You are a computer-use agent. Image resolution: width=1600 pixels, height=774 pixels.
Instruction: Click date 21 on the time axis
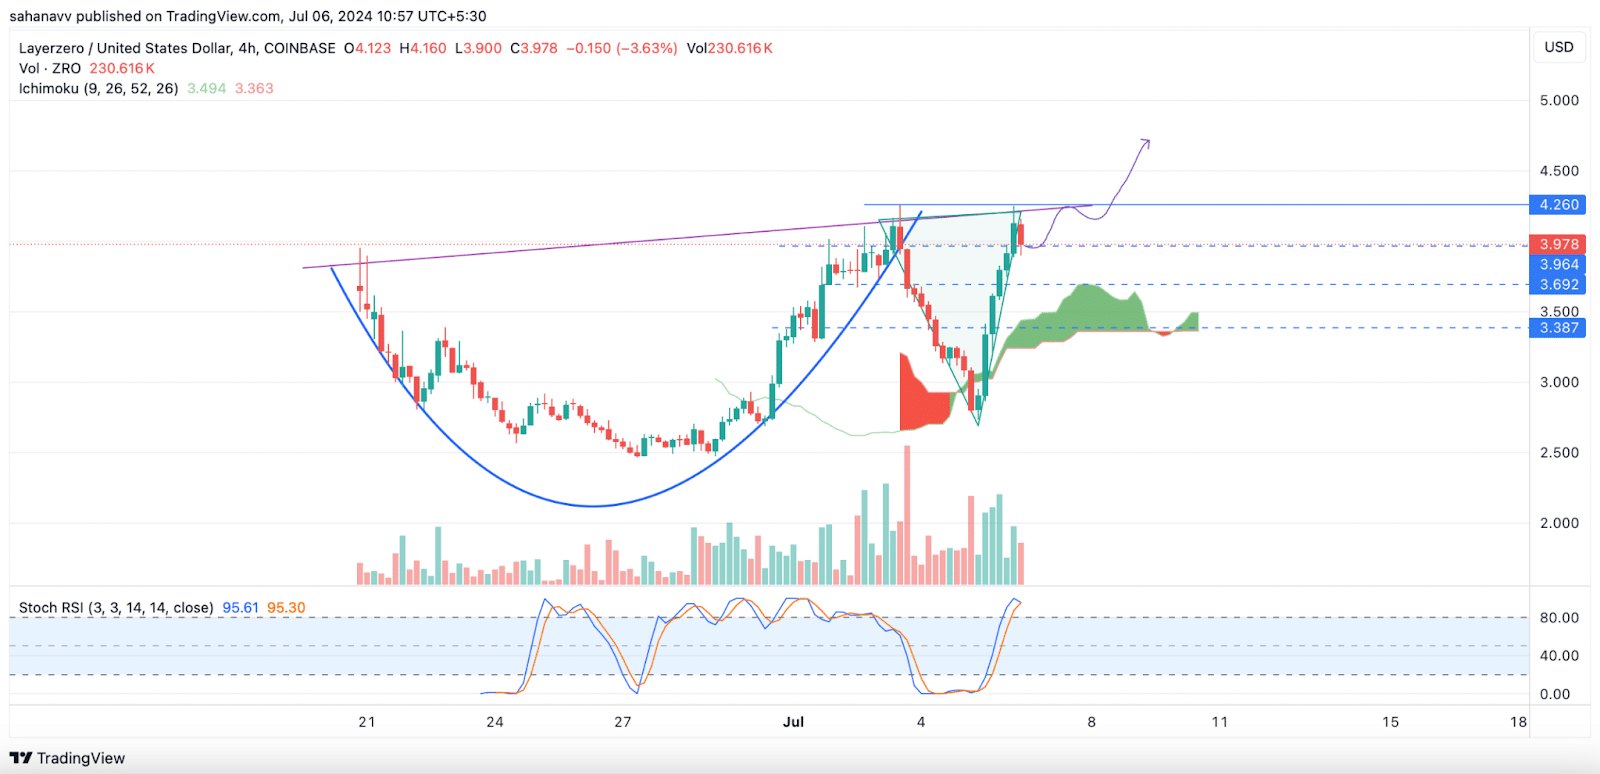click(367, 722)
